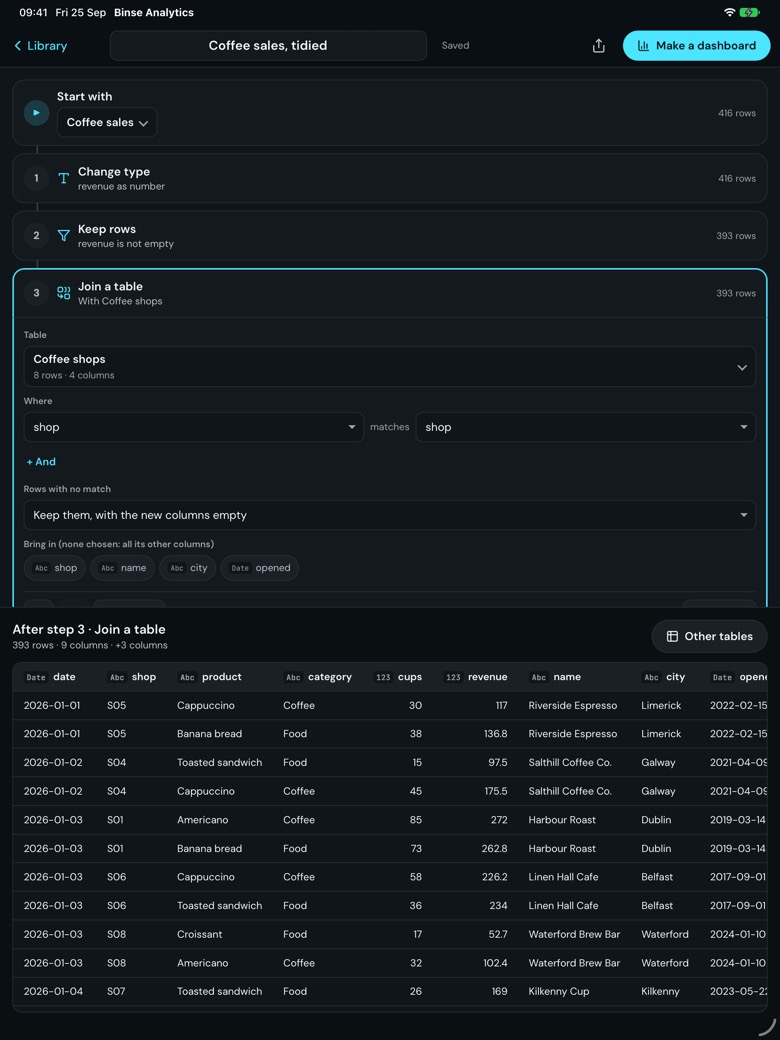Click the play icon in Start with
This screenshot has height=1040, width=780.
click(36, 113)
